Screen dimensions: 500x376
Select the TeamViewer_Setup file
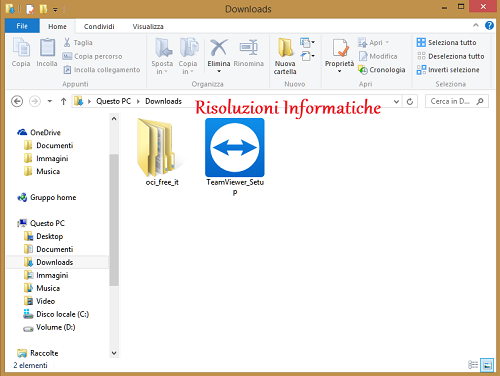(235, 157)
